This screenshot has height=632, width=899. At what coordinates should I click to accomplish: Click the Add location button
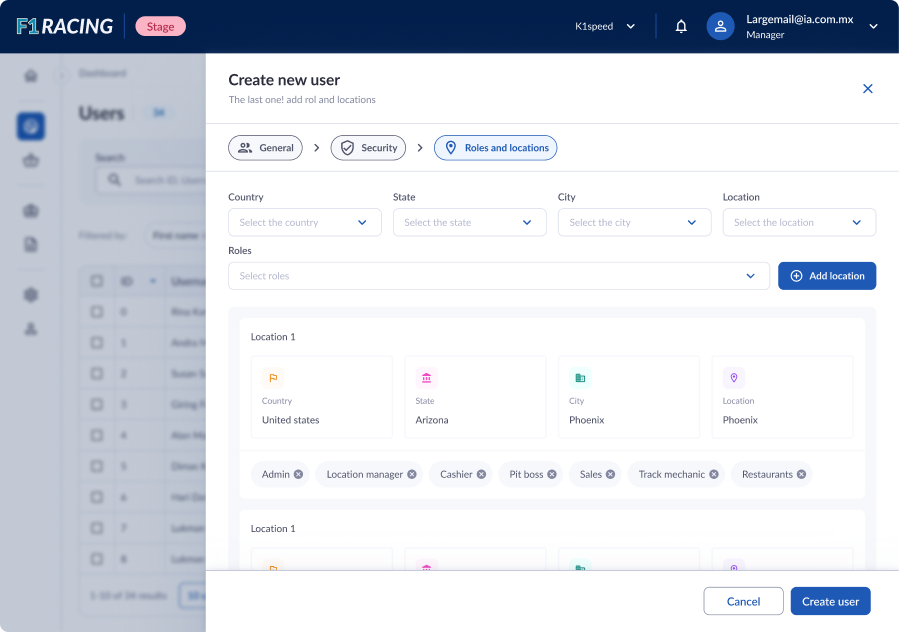click(827, 276)
